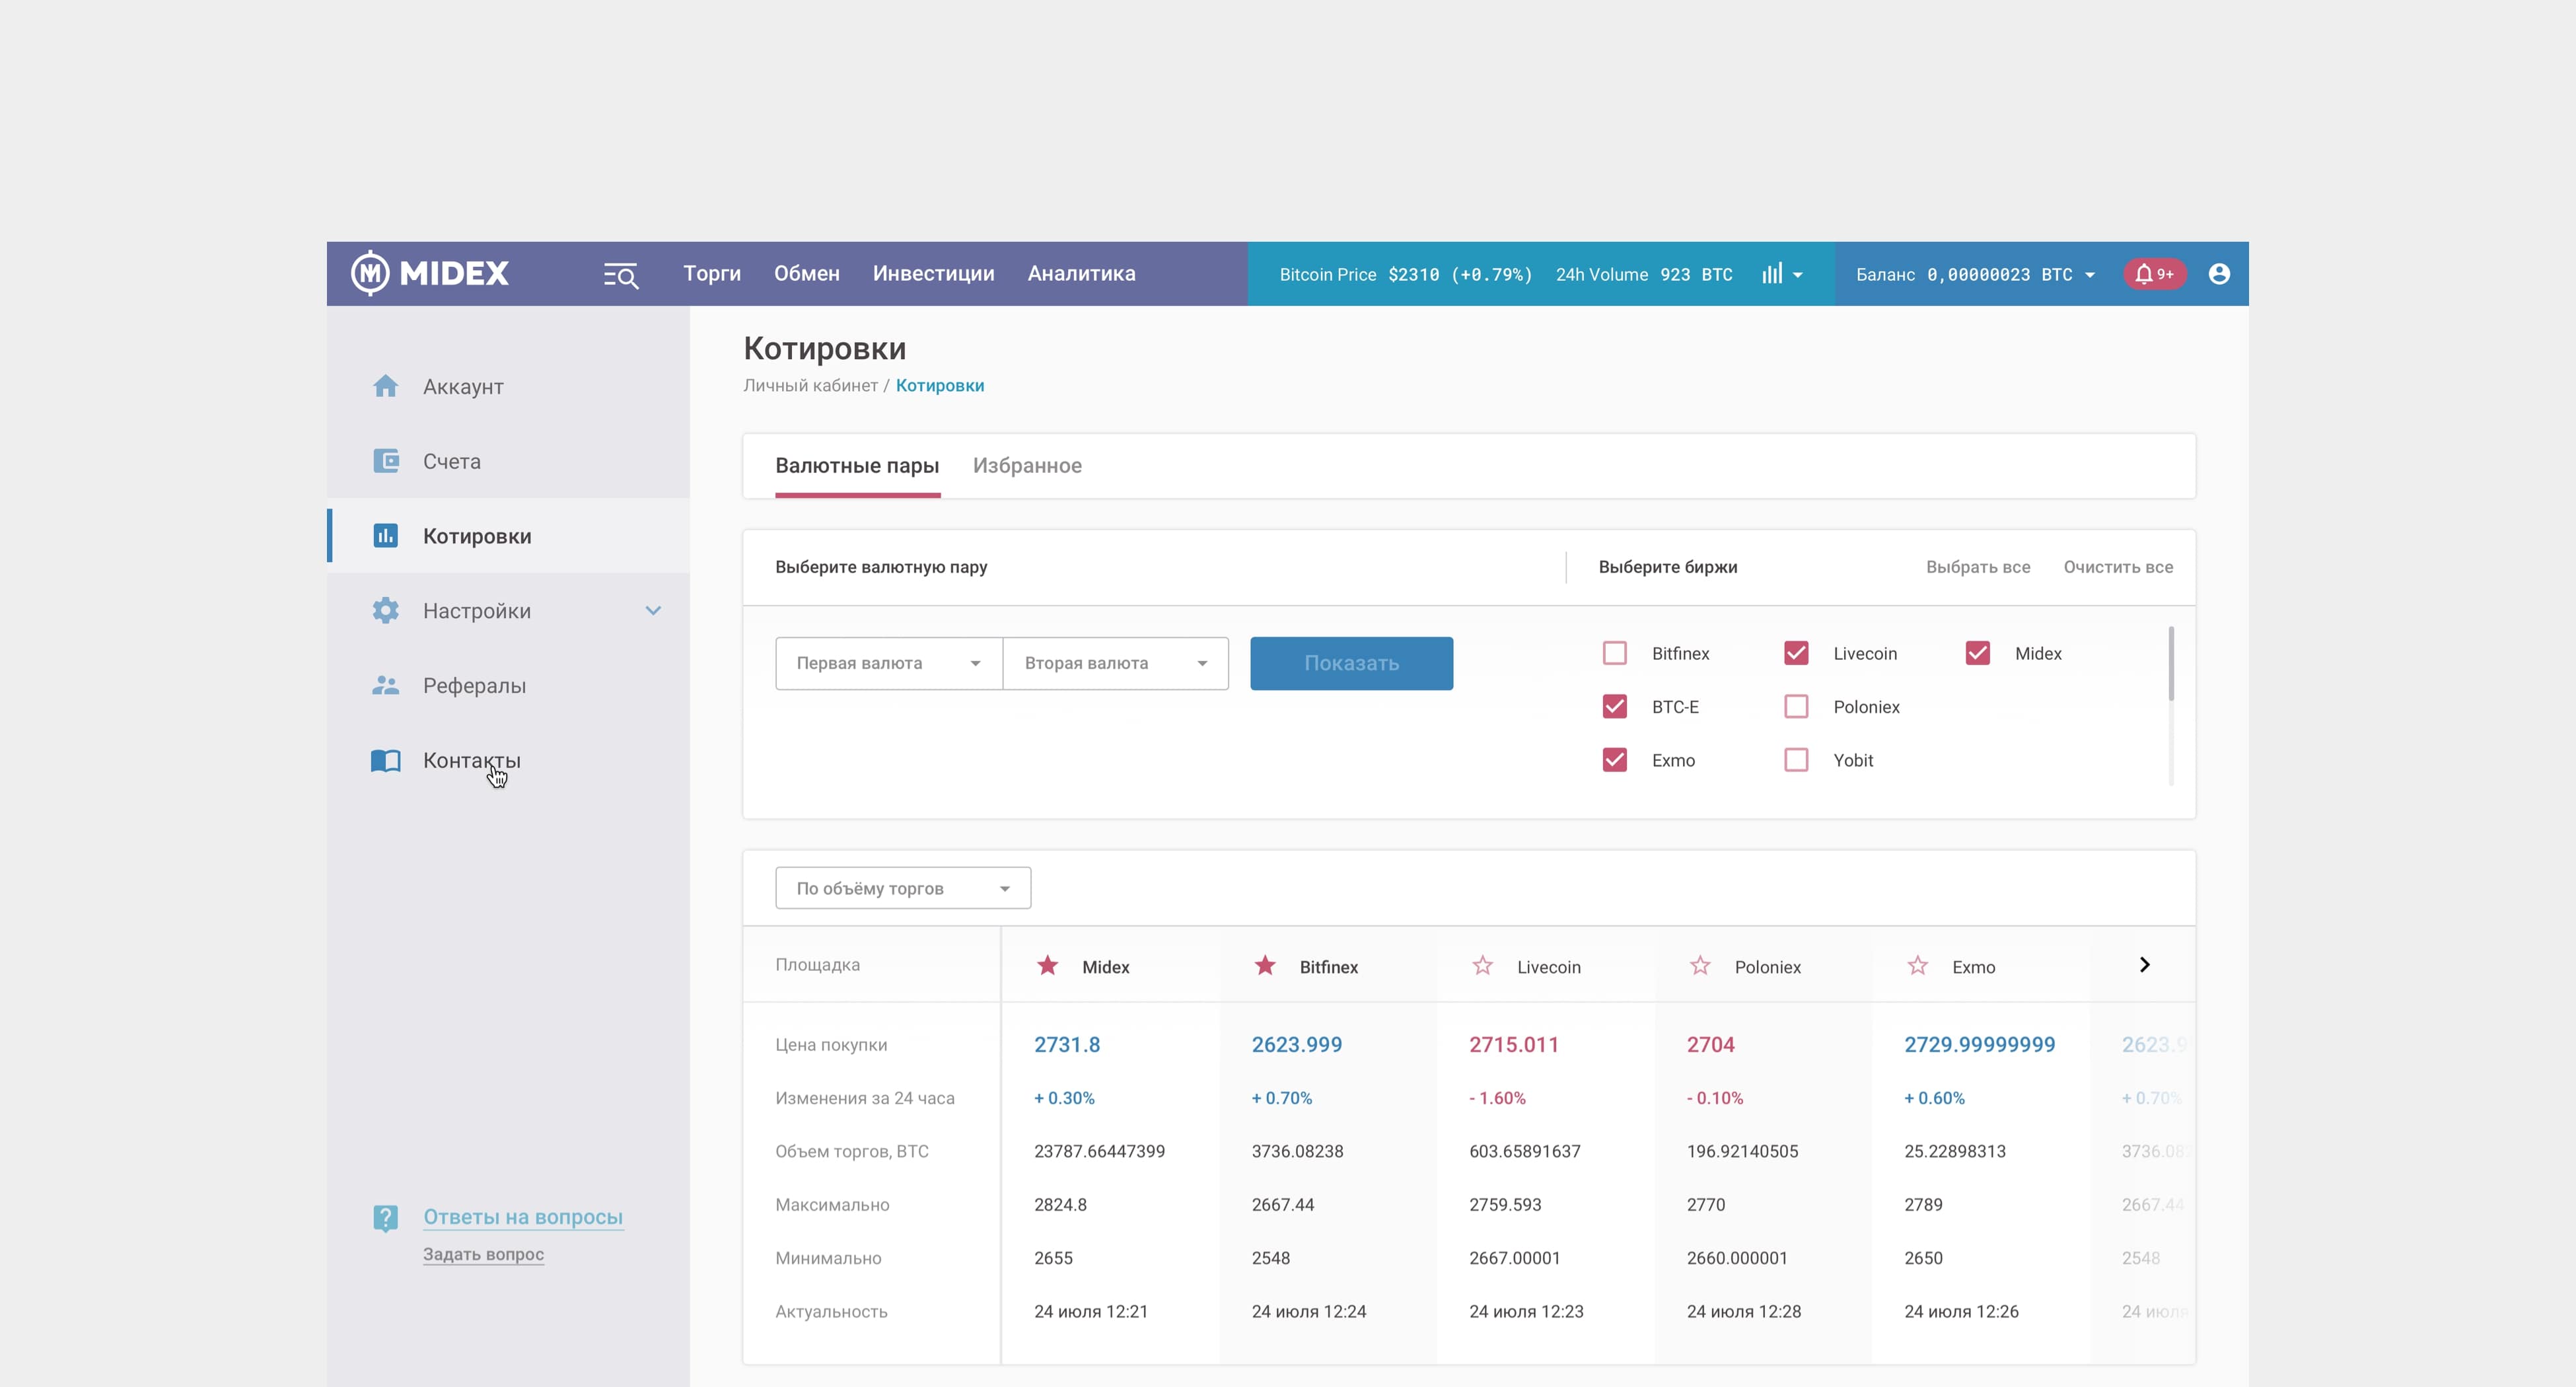Click Exmo buy price 2729.99999999
The width and height of the screenshot is (2576, 1387).
1979,1045
